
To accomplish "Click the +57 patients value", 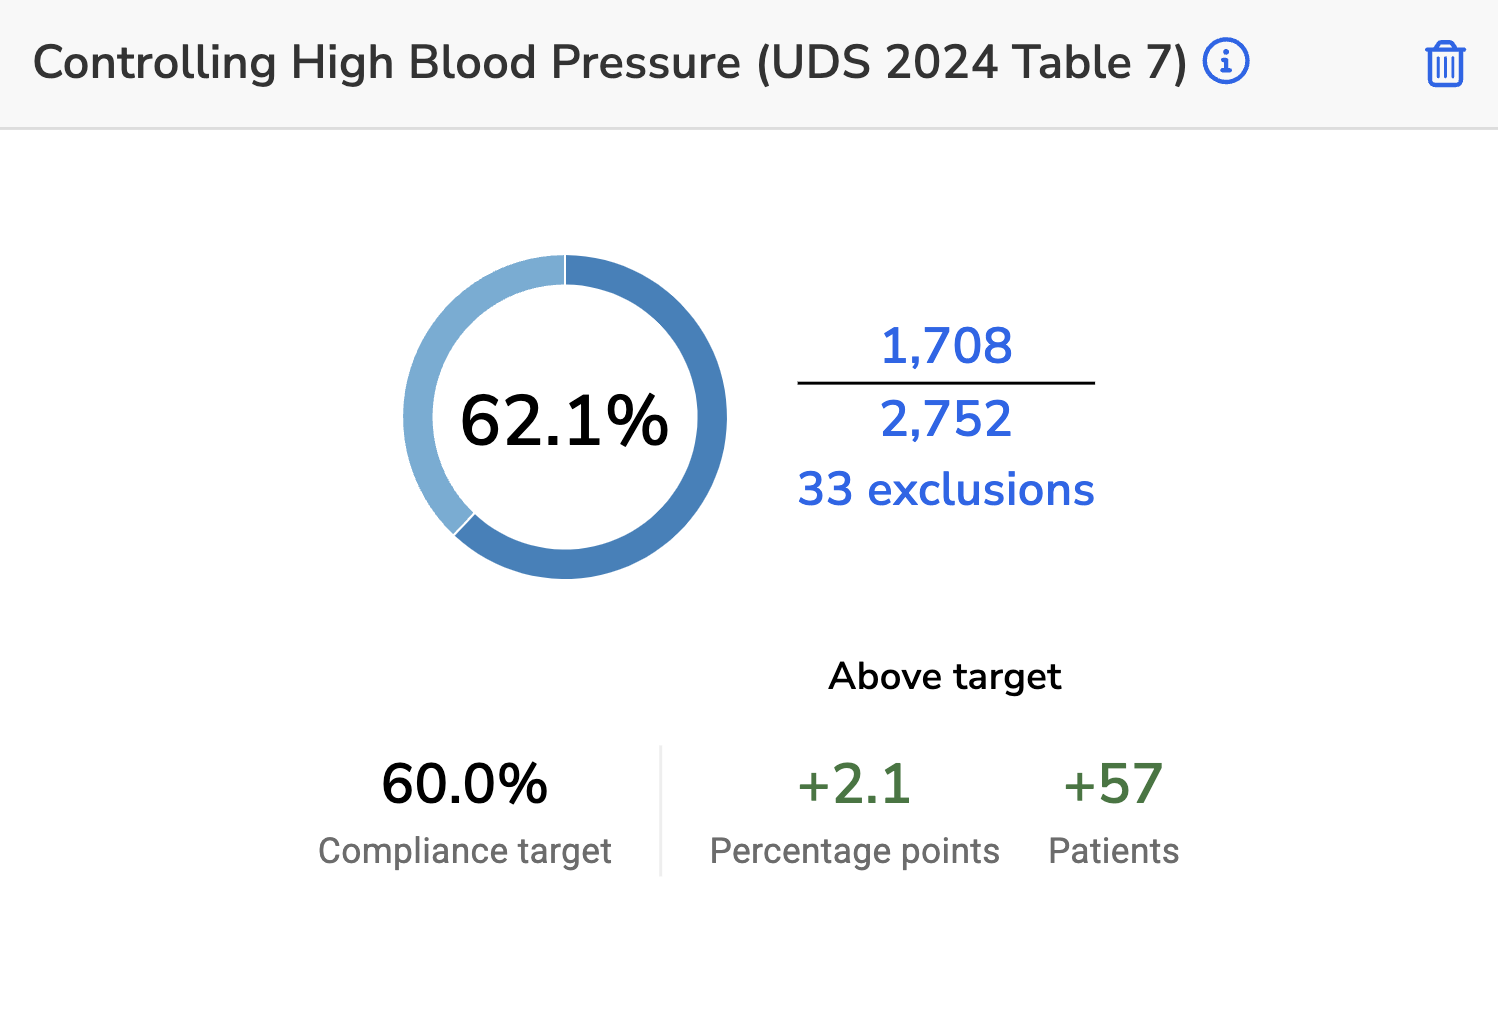I will point(1113,783).
